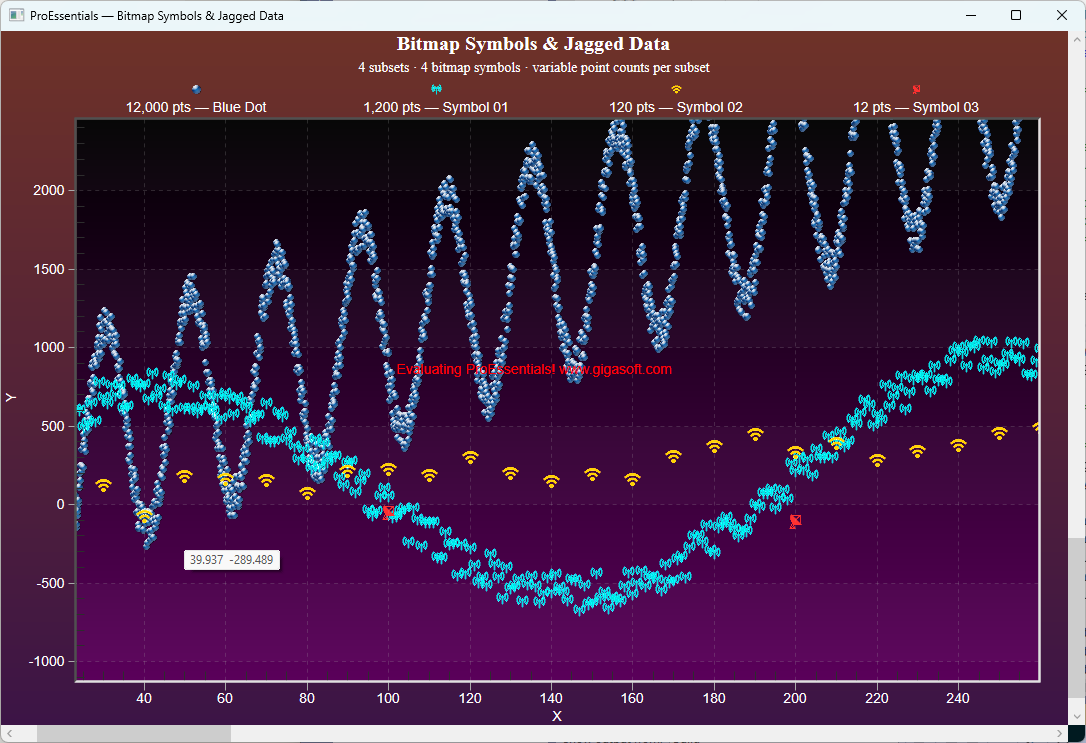Click the '1,200 pts — Symbol 01' legend label
The width and height of the screenshot is (1086, 743).
point(436,107)
